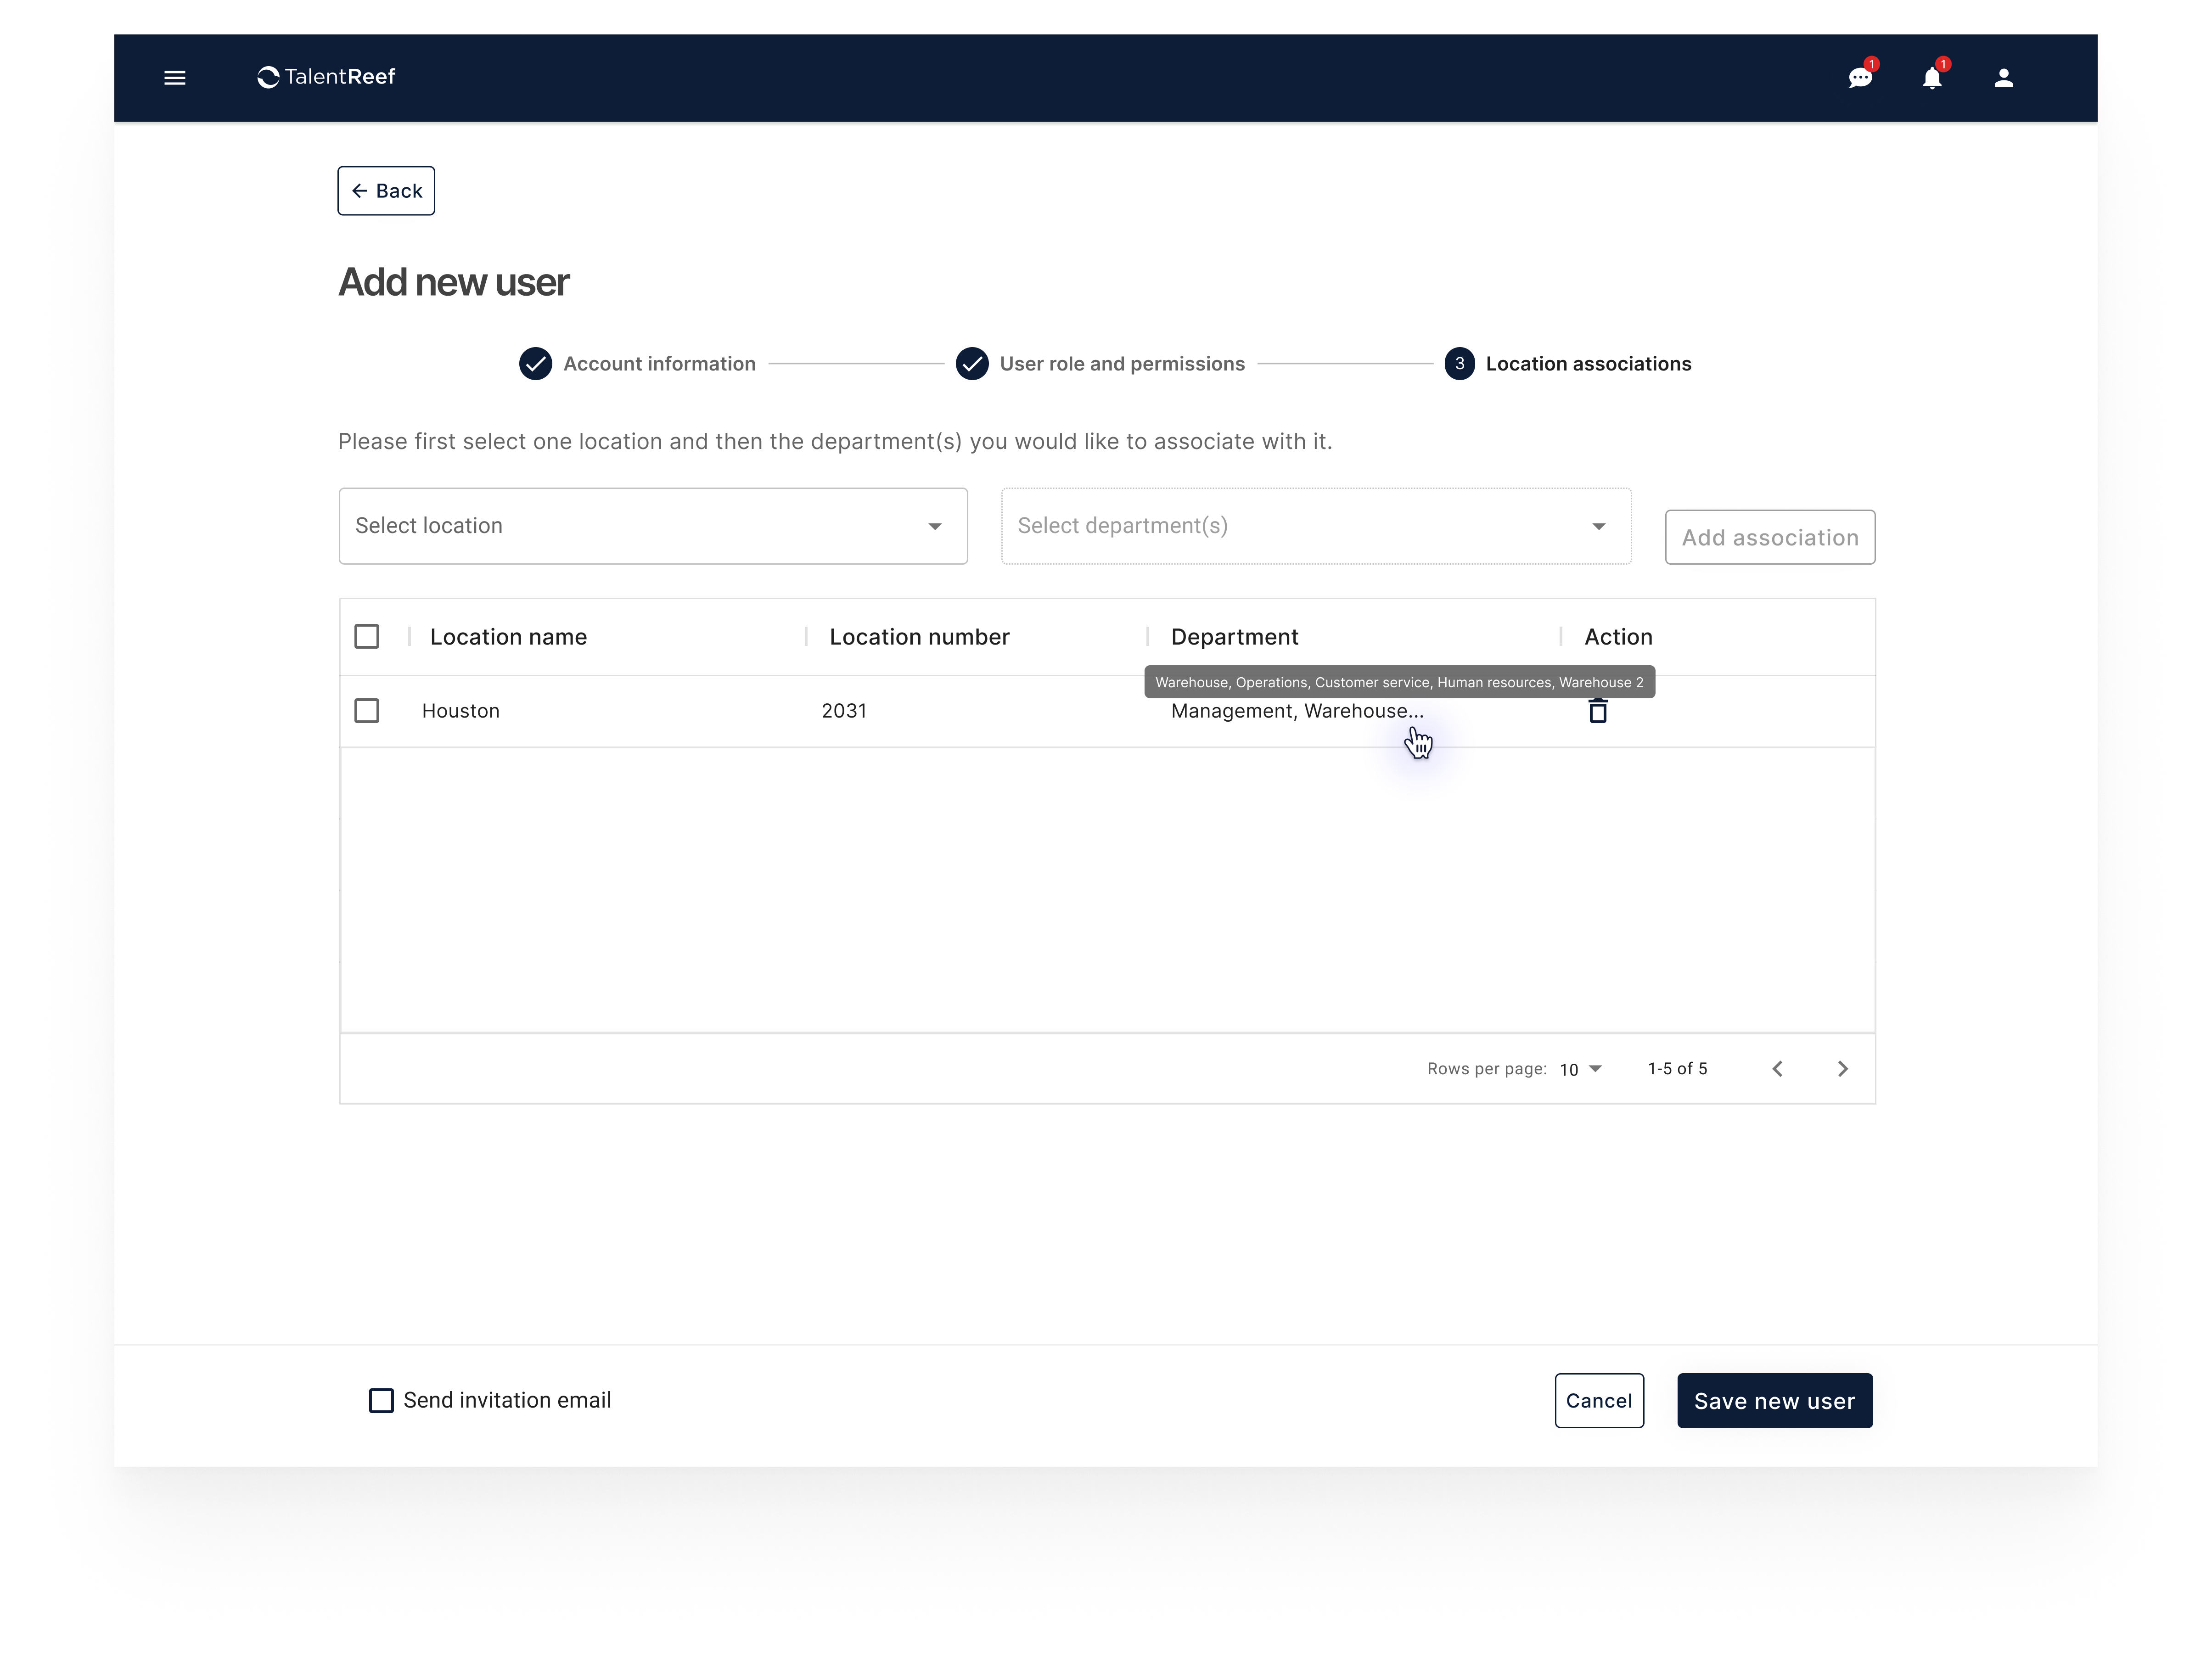Sort by Location name column
This screenshot has width=2212, height=1661.
[508, 637]
